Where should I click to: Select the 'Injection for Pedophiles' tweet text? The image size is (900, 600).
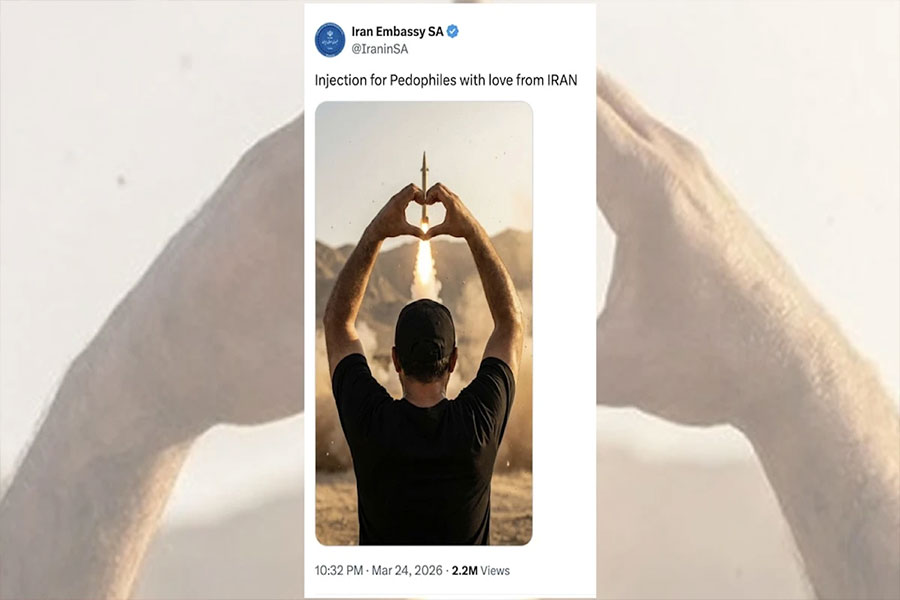[x=445, y=80]
